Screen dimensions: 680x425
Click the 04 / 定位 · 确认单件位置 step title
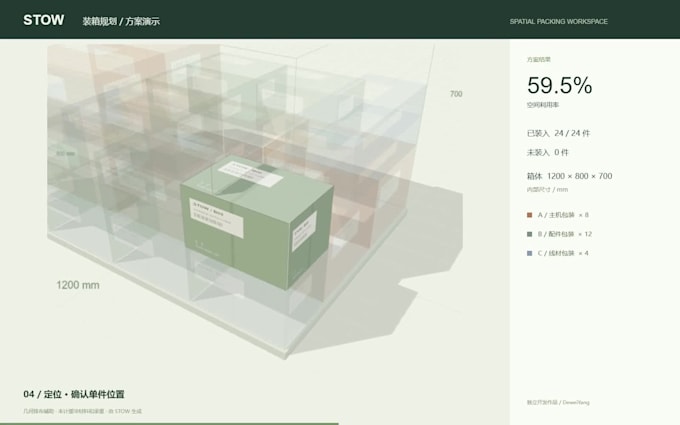point(74,394)
